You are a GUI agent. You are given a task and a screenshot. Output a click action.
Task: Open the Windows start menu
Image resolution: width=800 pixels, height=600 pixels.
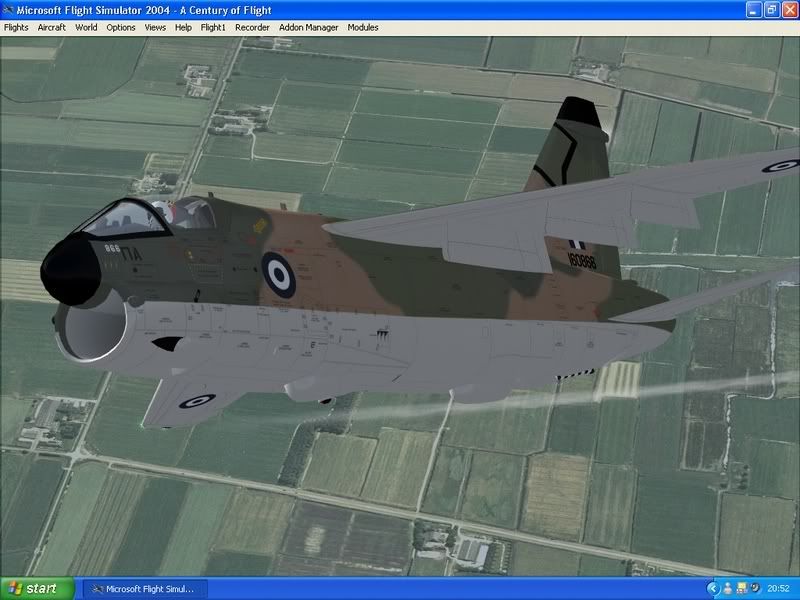coord(36,589)
